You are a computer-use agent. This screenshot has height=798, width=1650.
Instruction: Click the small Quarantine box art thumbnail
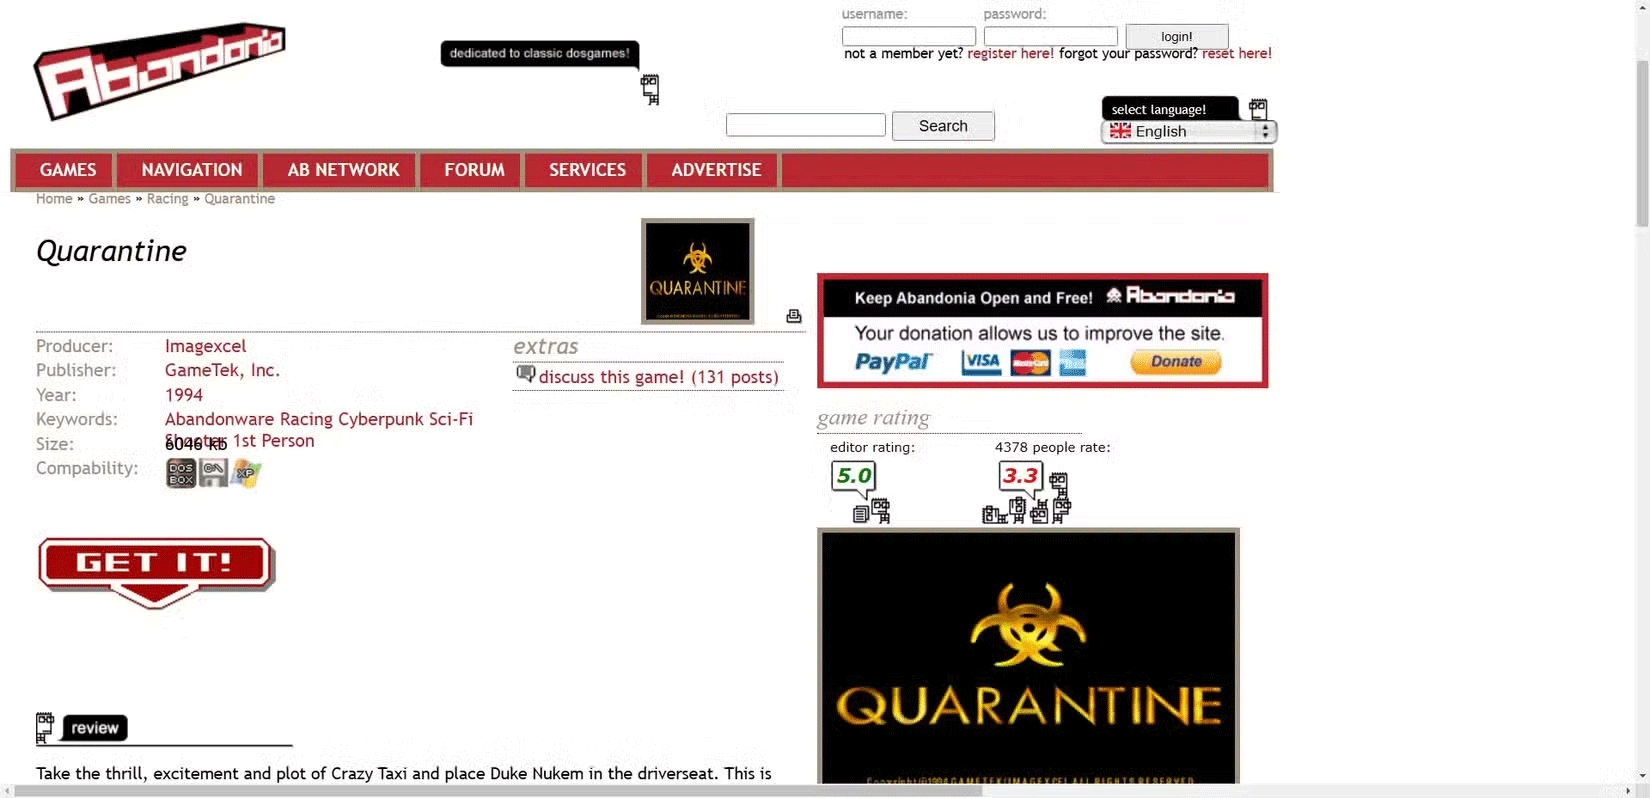point(697,271)
